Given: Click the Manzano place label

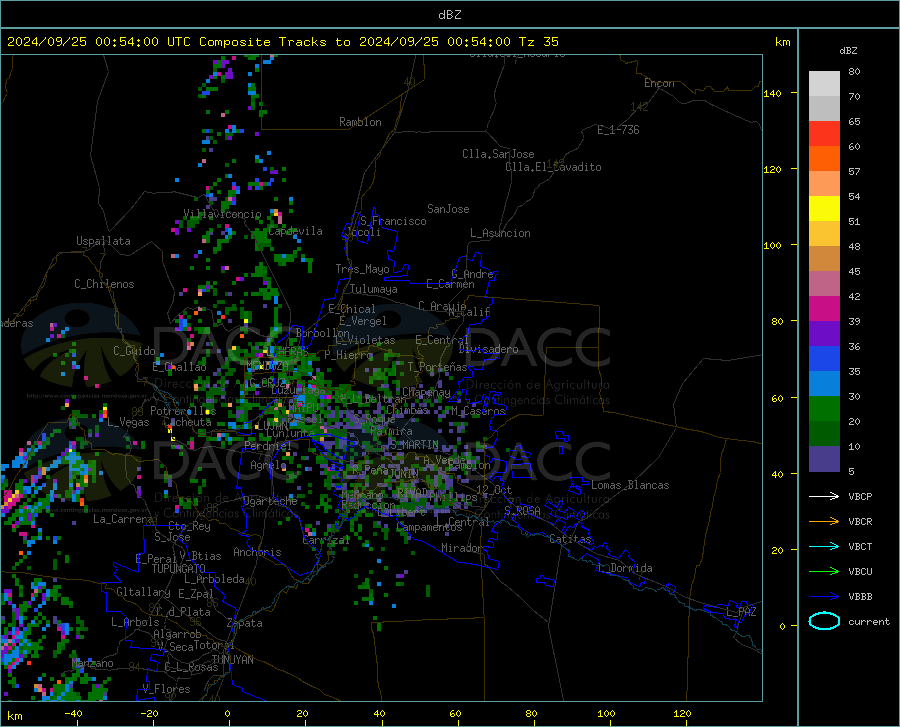Looking at the screenshot, I should [92, 663].
